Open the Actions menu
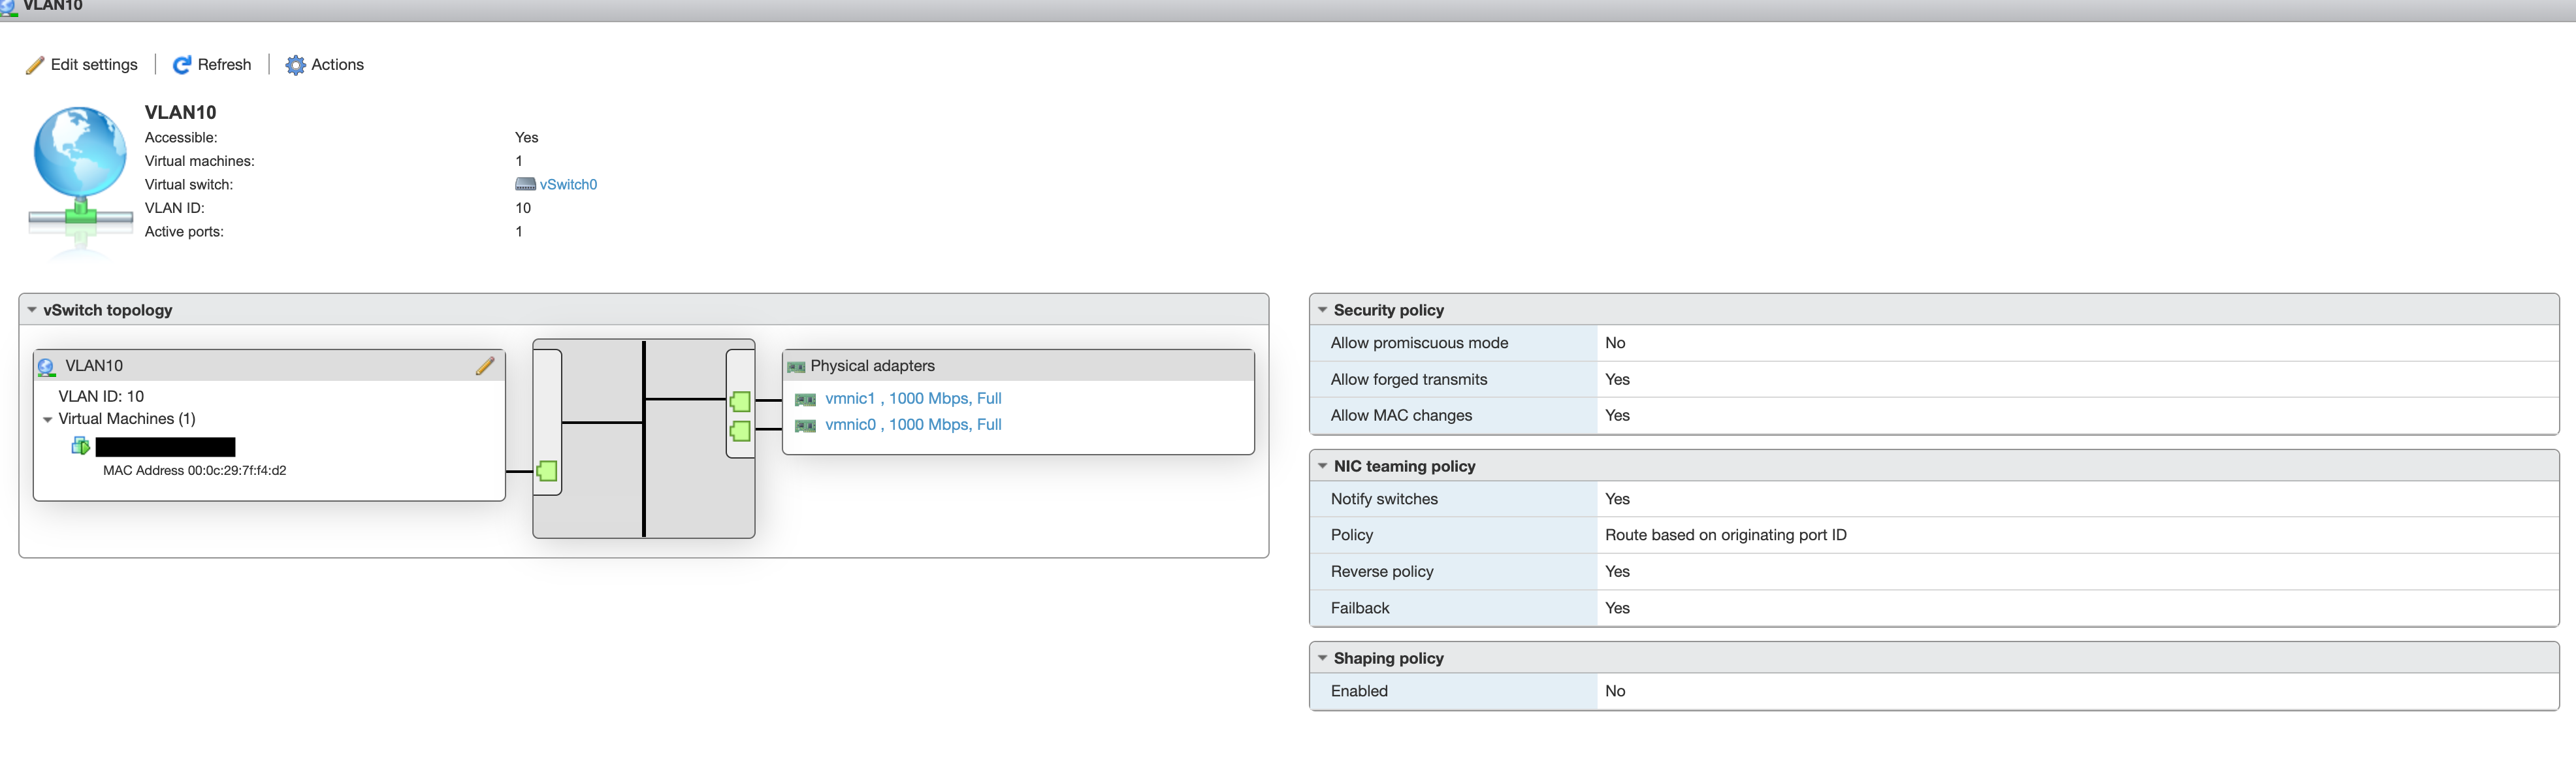 tap(325, 65)
